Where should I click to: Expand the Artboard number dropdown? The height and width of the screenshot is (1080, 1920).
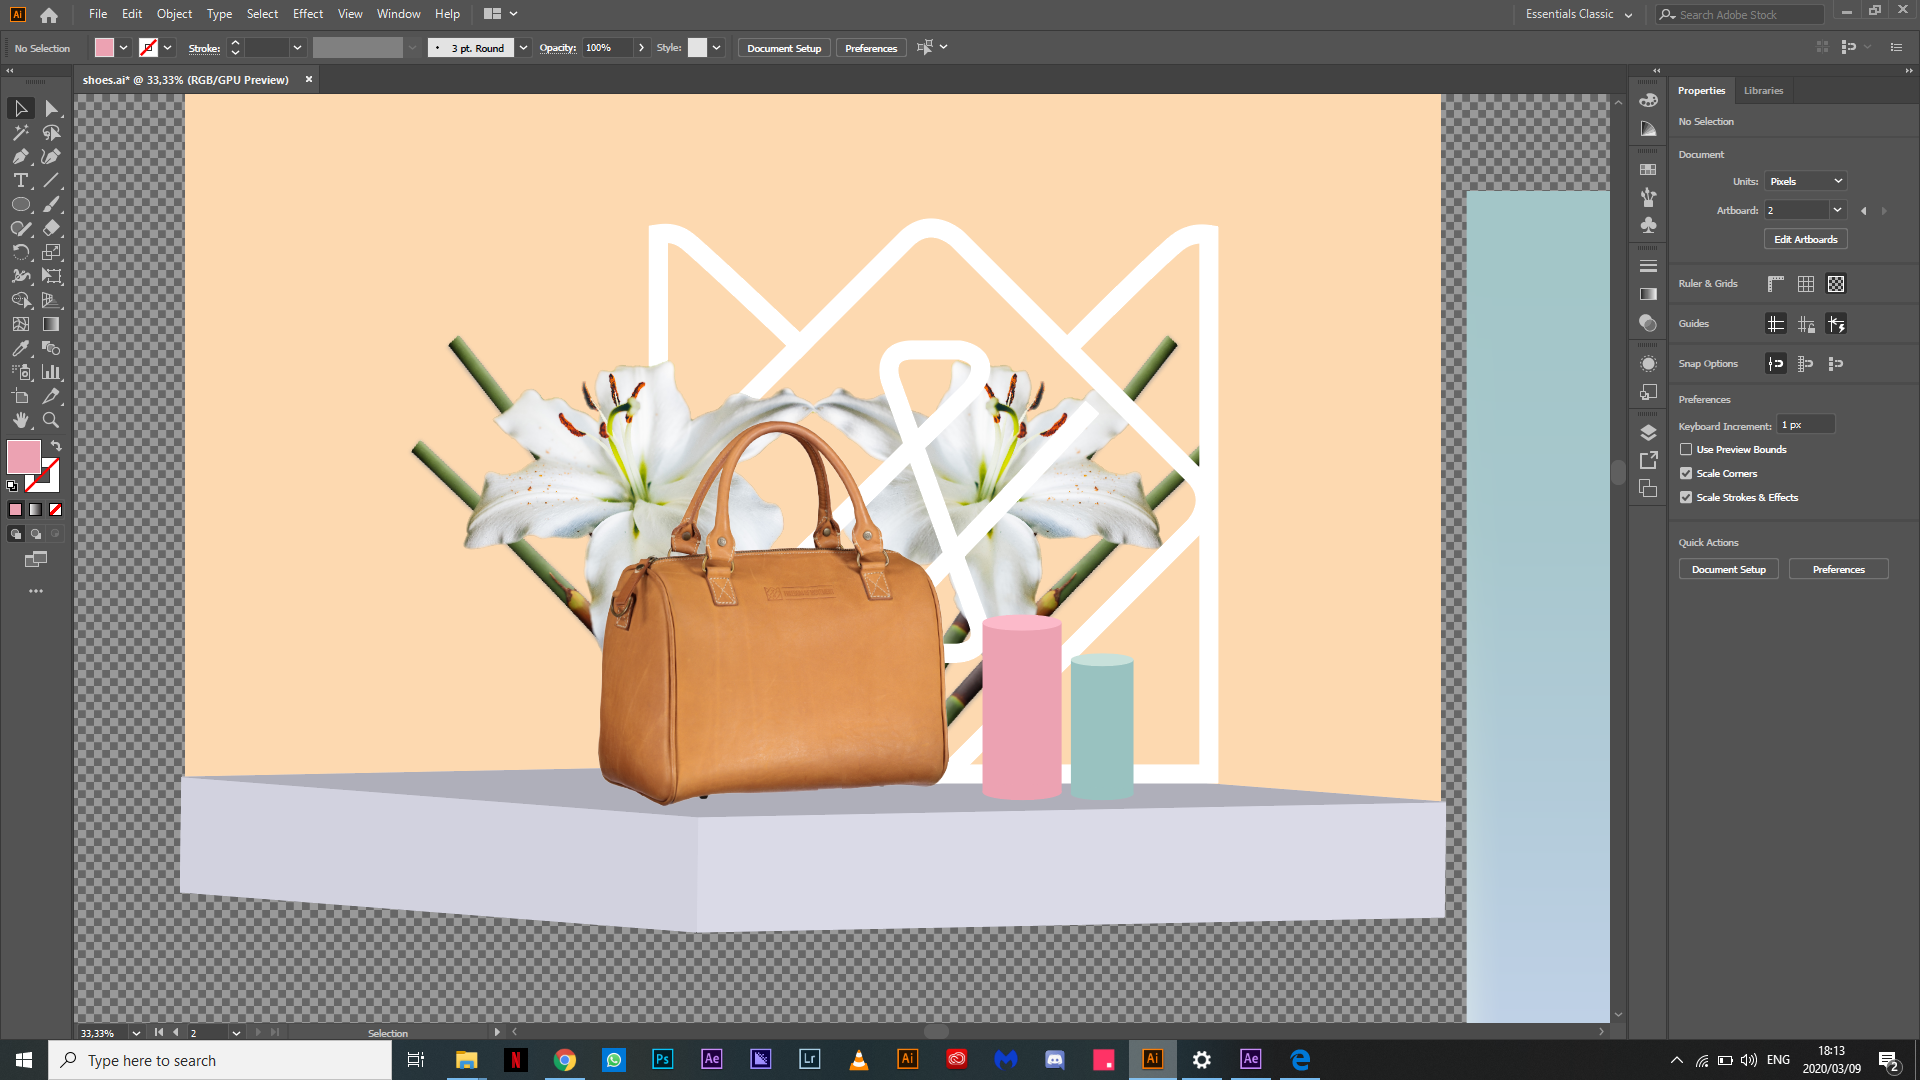[1836, 210]
